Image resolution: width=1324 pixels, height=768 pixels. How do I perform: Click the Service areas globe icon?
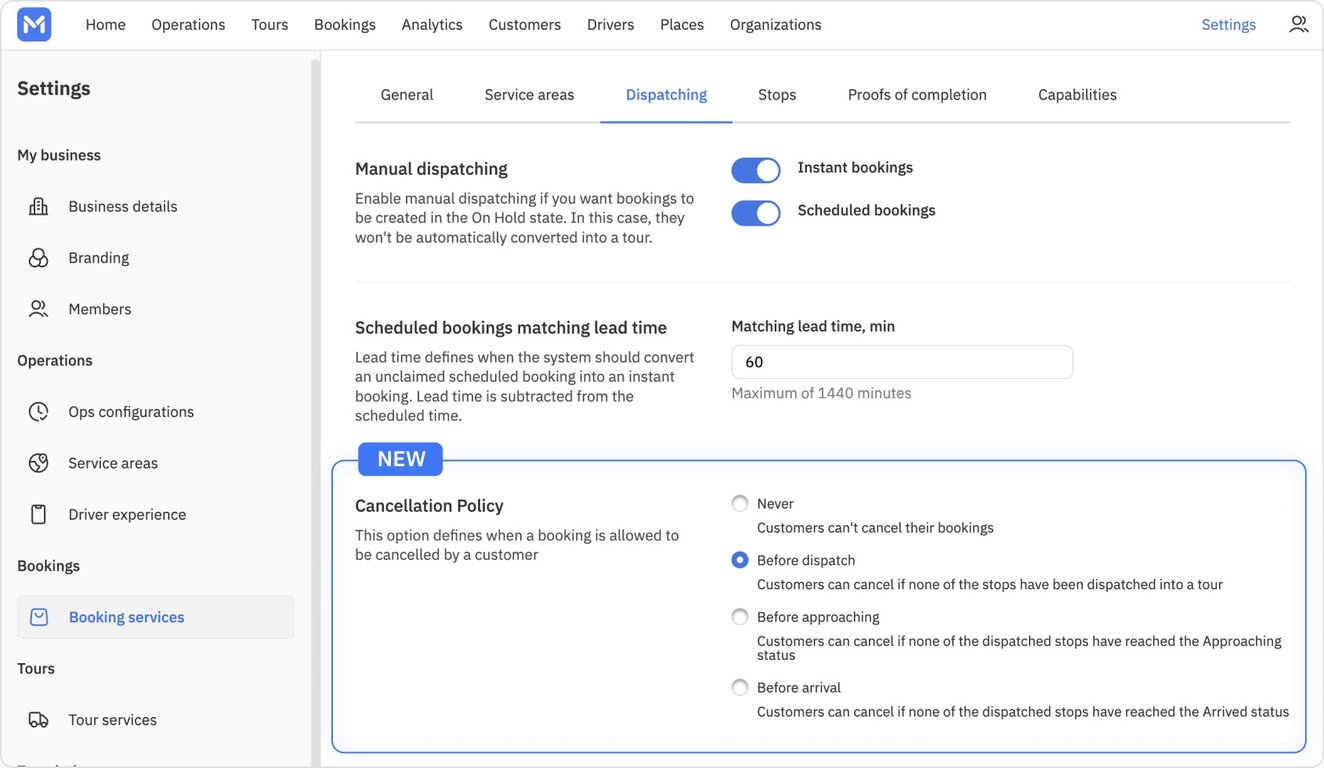click(x=39, y=463)
